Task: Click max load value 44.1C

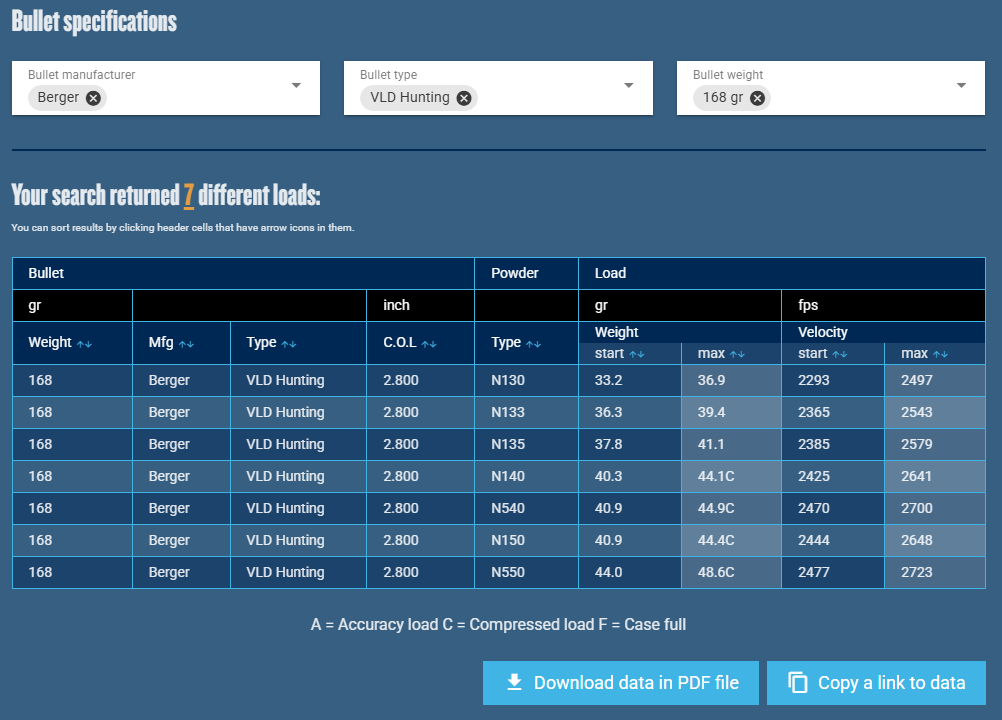Action: click(716, 477)
